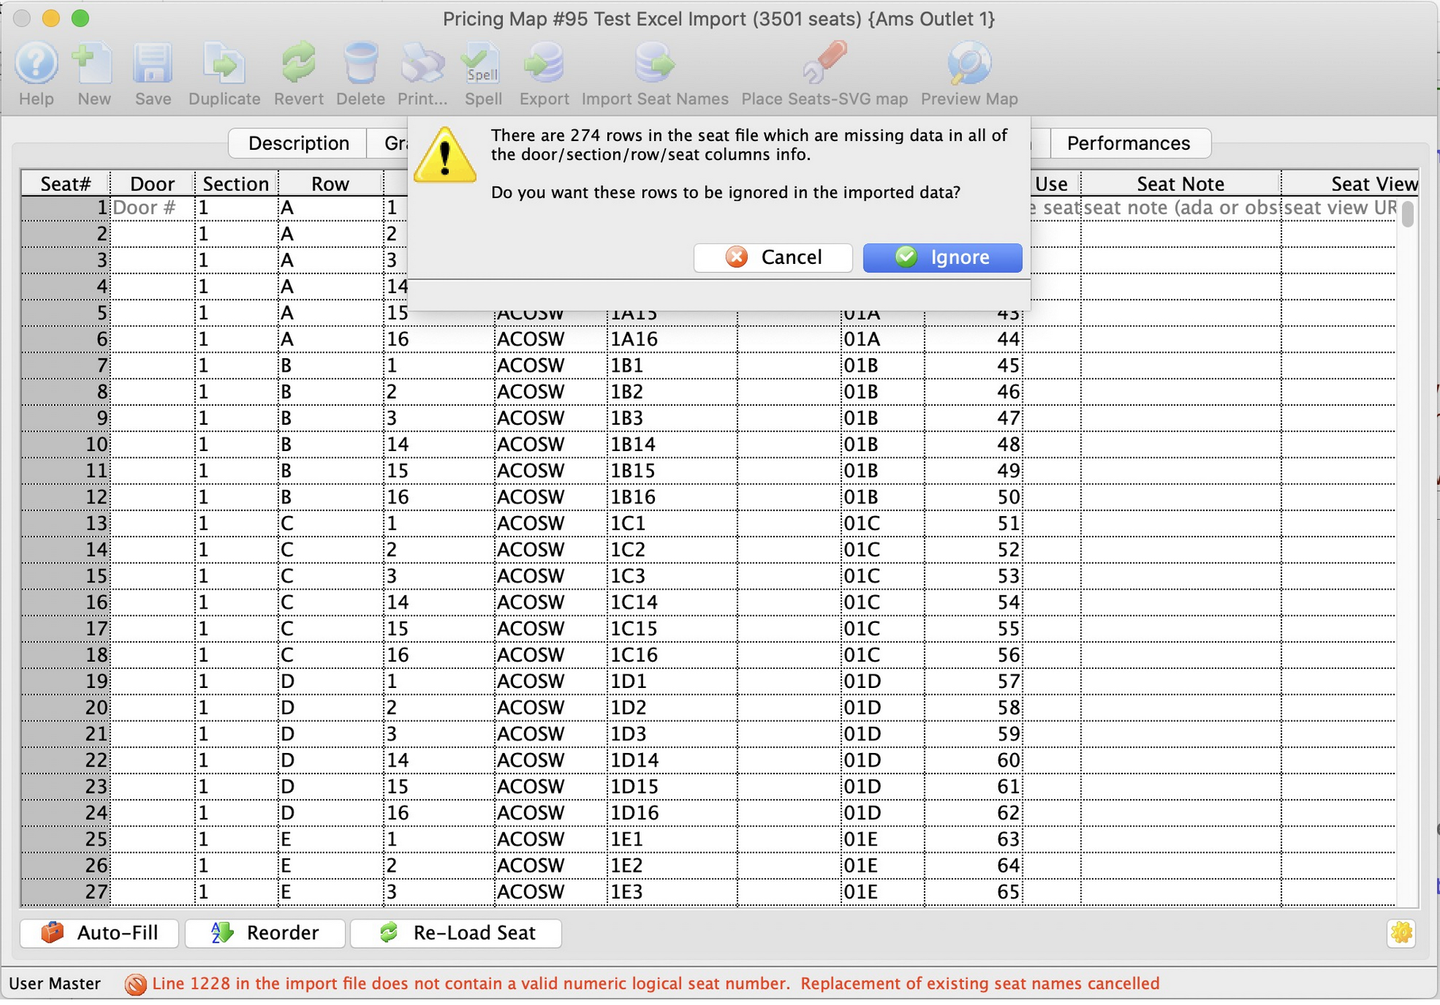Click the partially hidden Gr tab
1440x1005 pixels.
click(x=388, y=143)
